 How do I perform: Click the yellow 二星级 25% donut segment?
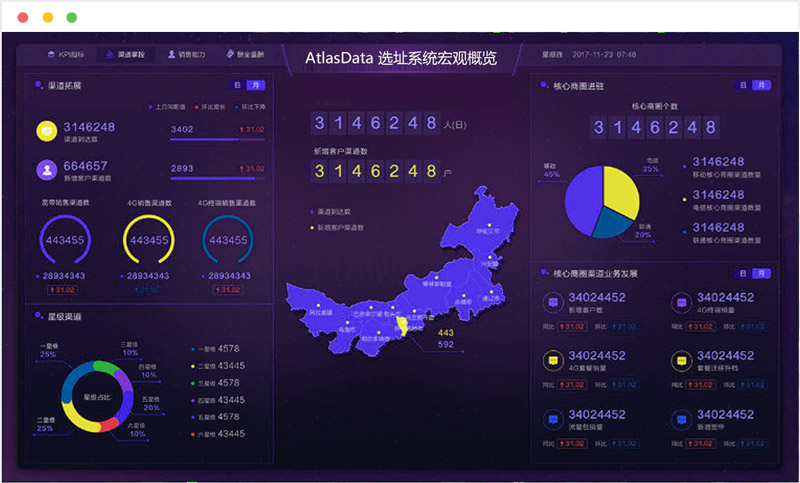tap(78, 418)
